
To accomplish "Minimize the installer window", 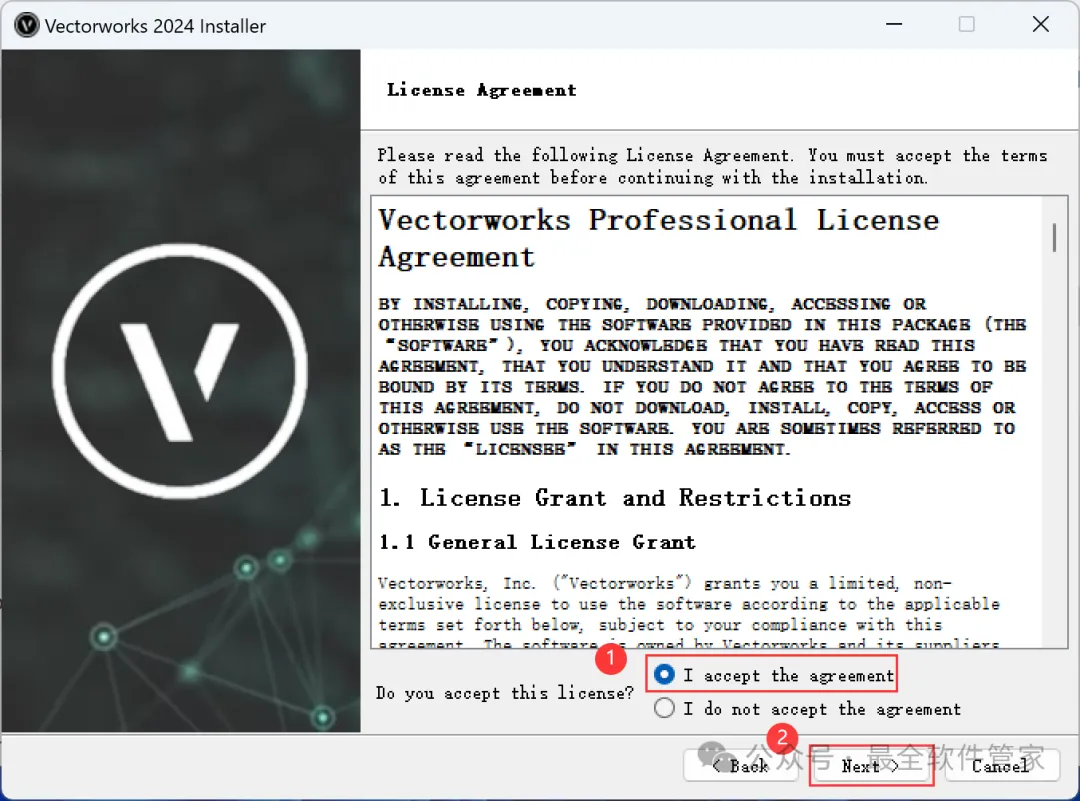I will [894, 24].
